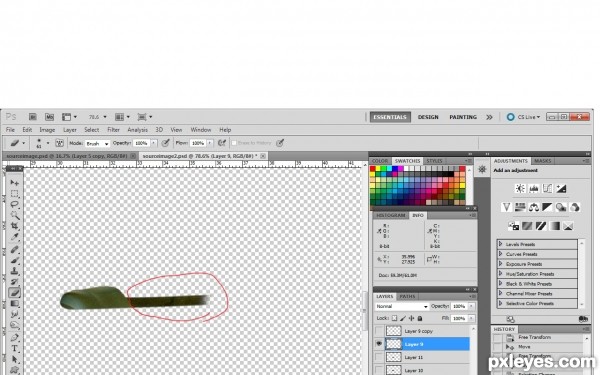600x375 pixels.
Task: Select the Rectangular Marquee tool
Action: (x=15, y=193)
